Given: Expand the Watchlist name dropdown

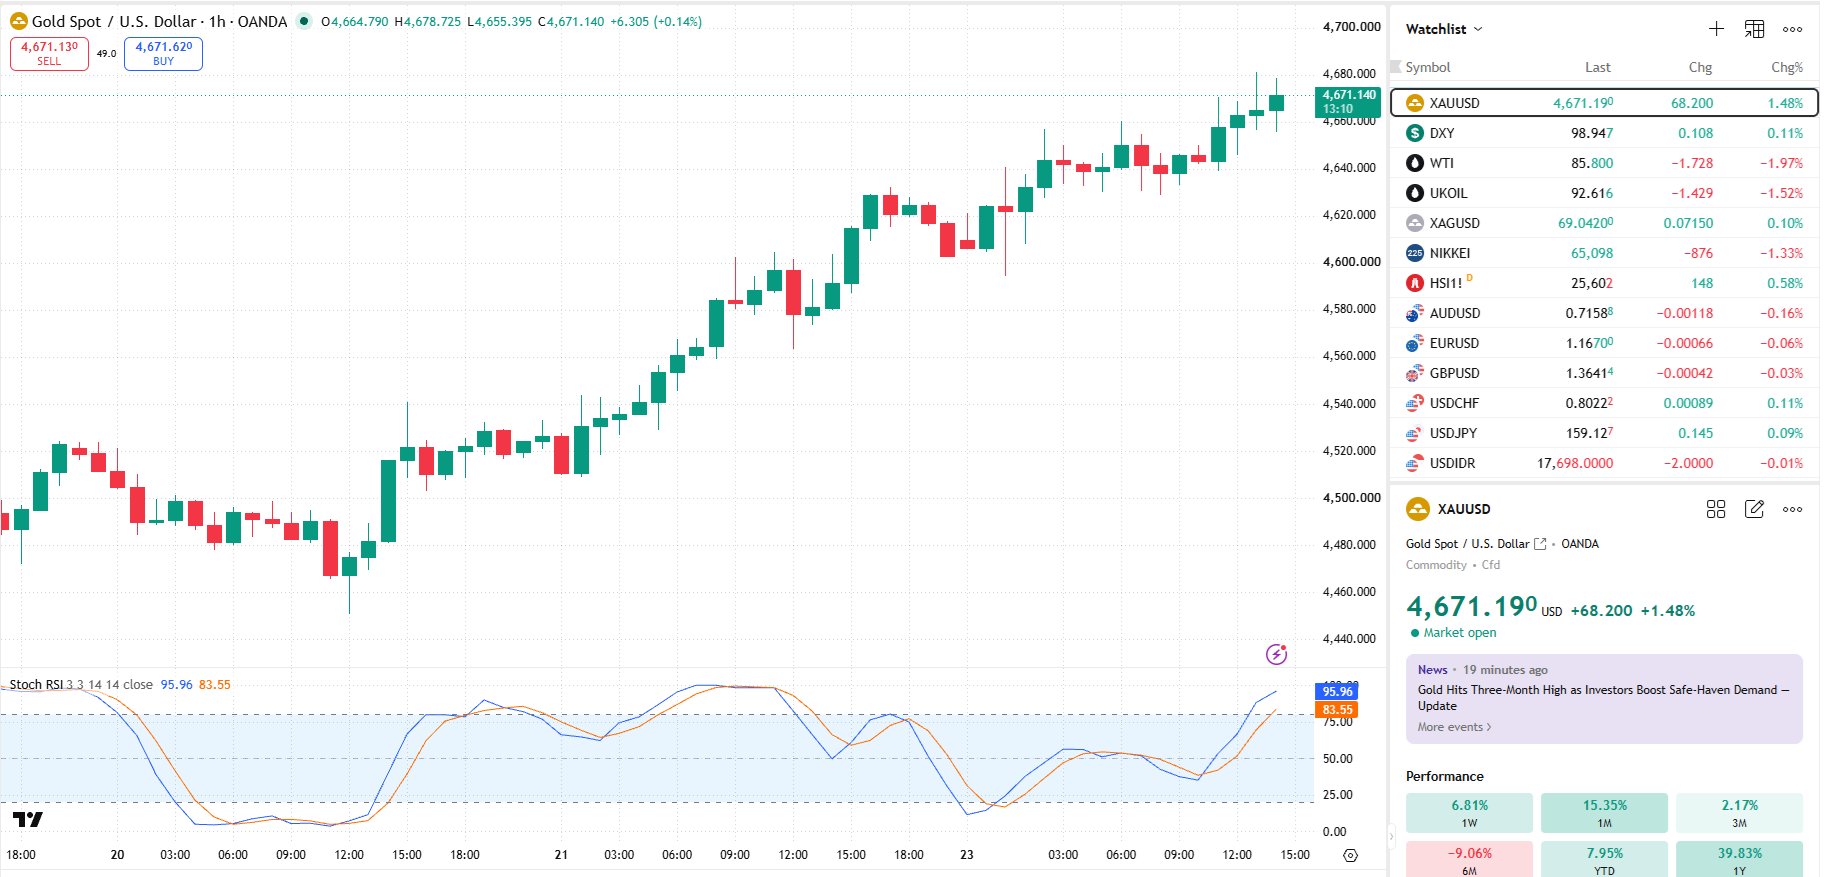Looking at the screenshot, I should [1444, 29].
